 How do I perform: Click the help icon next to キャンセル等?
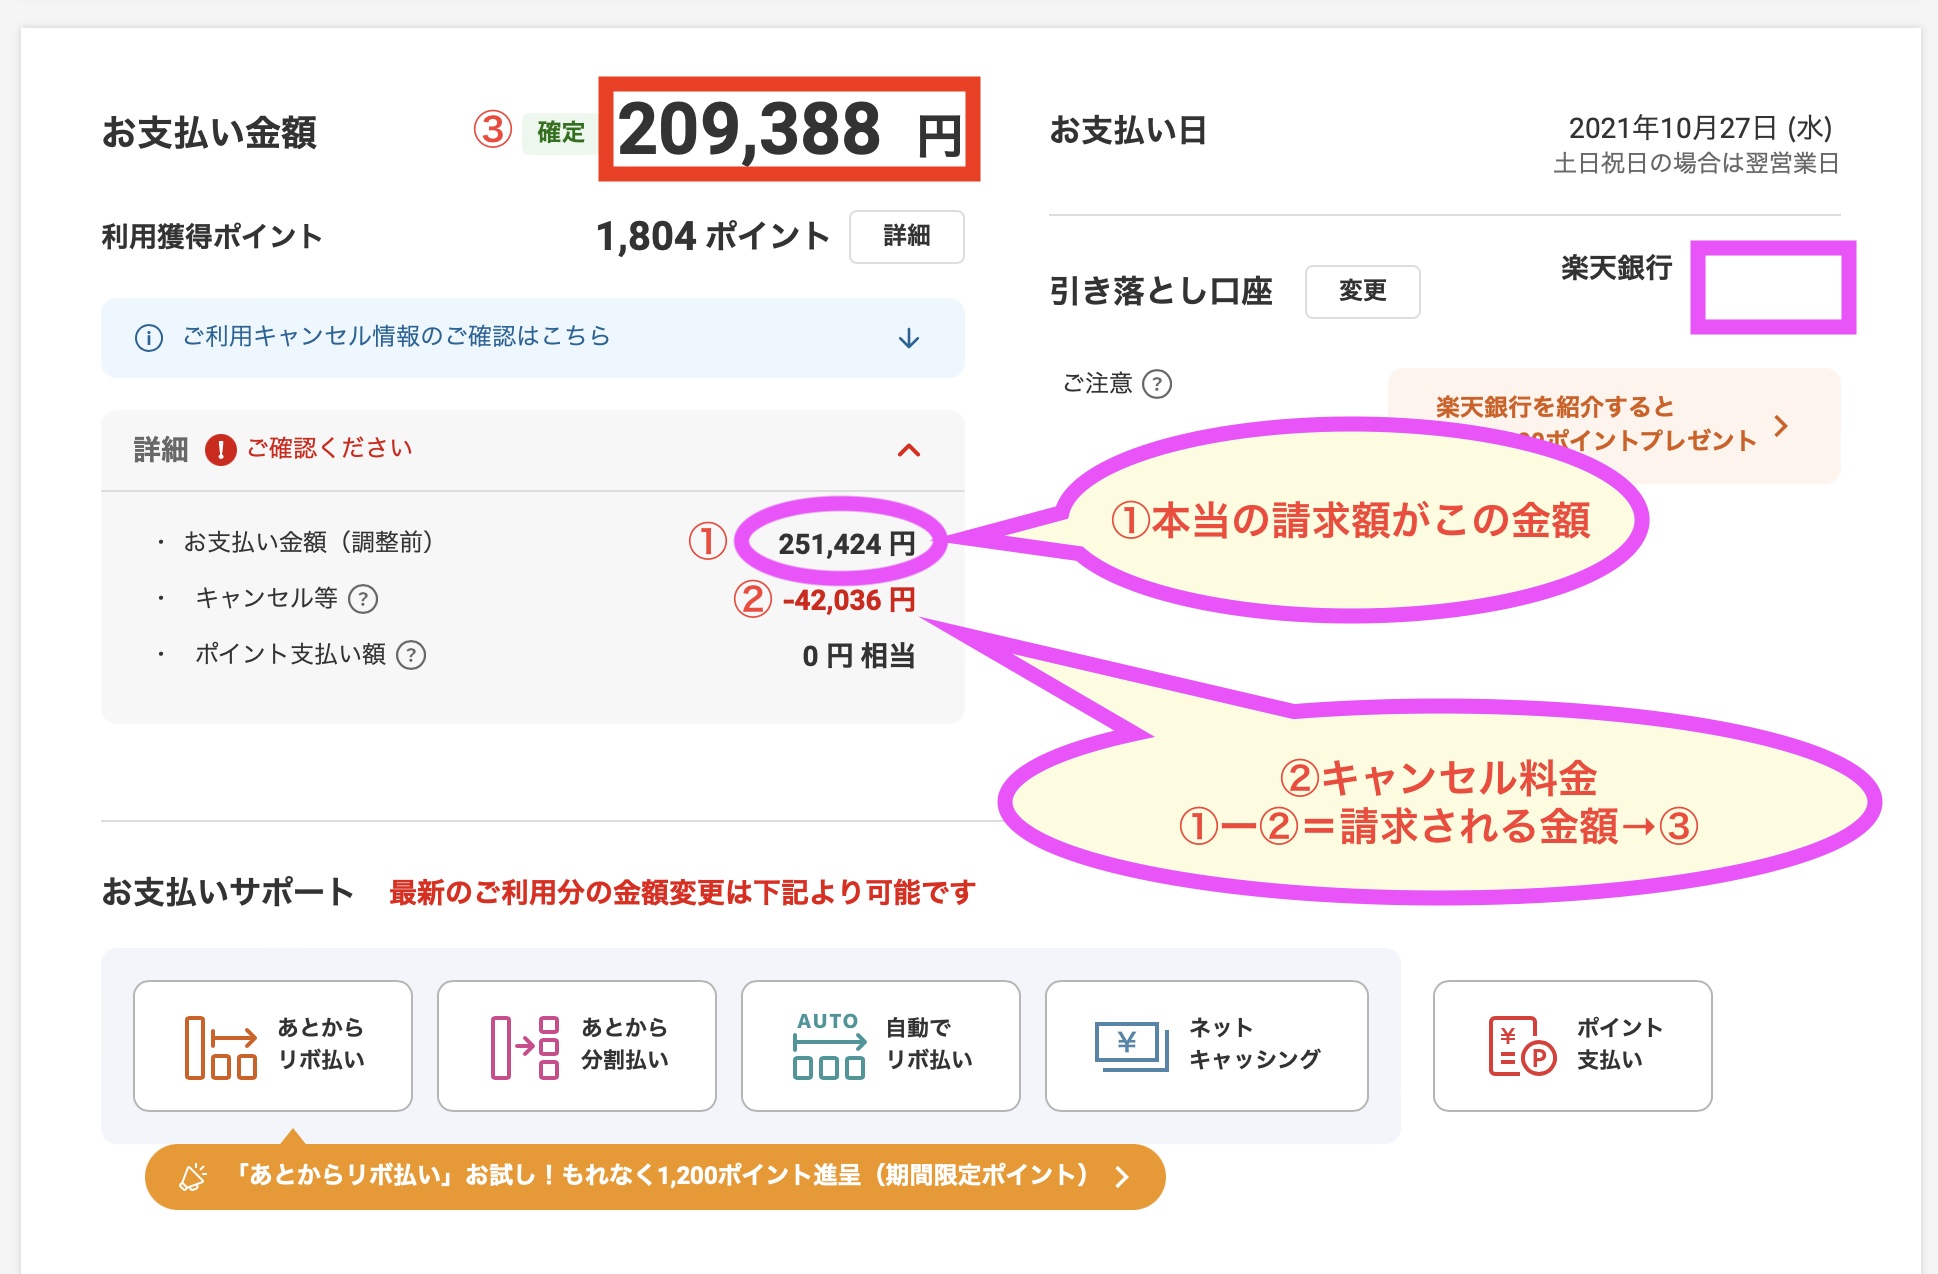[363, 599]
